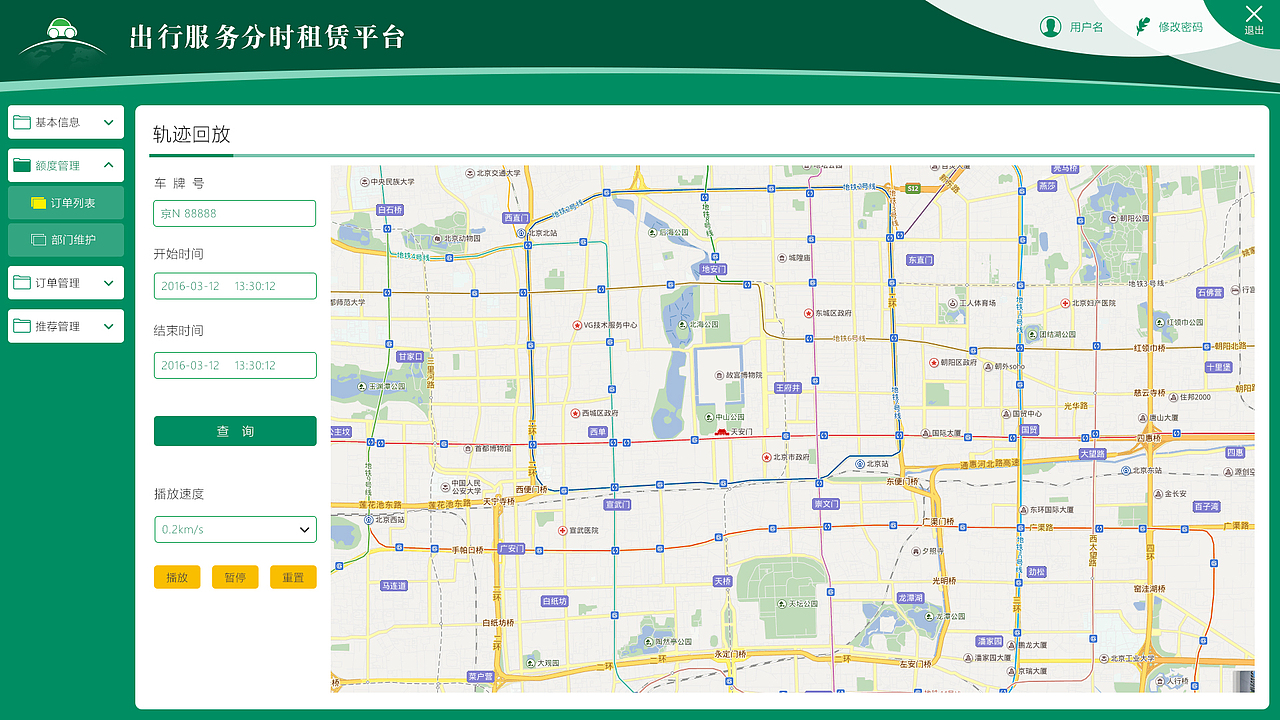Click the 播放 playback button

pos(177,577)
